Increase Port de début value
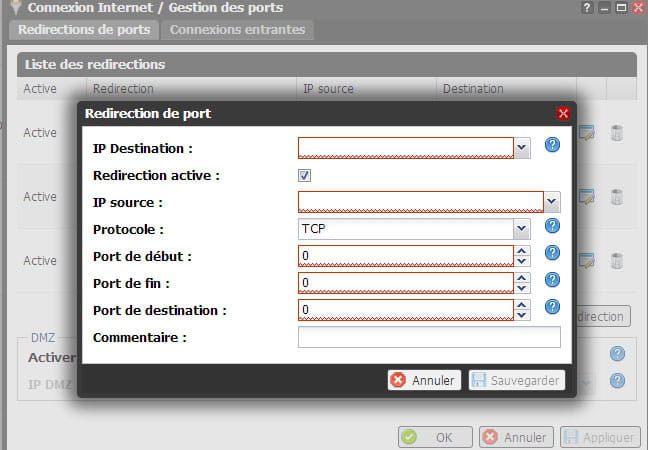Viewport: 648px width, 450px height. click(522, 251)
